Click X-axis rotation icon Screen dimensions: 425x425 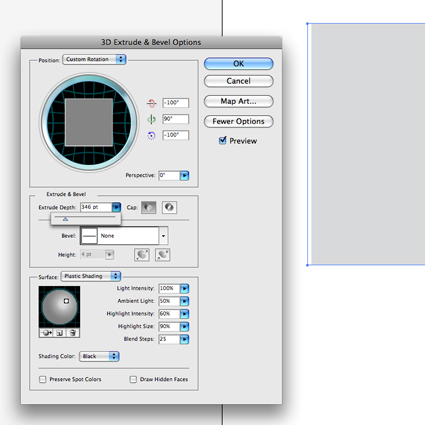click(152, 103)
